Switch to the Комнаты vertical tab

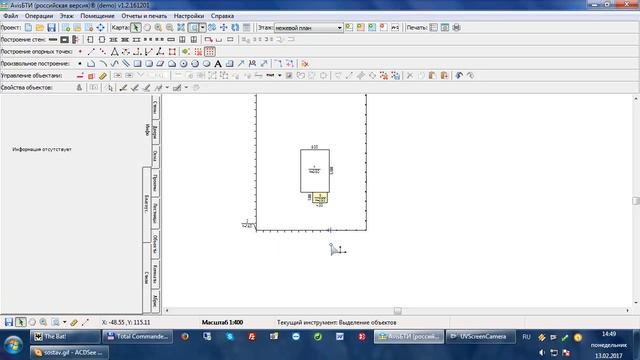pos(155,274)
